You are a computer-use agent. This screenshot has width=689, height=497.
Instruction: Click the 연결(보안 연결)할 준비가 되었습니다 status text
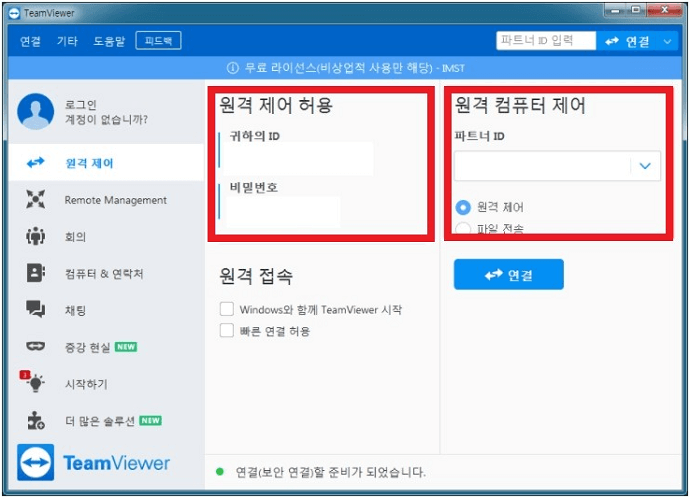(330, 472)
